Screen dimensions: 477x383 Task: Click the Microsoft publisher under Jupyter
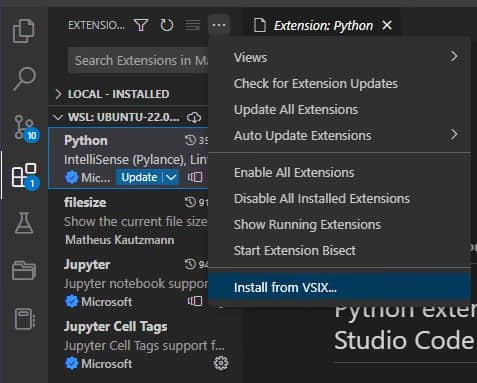(x=107, y=302)
